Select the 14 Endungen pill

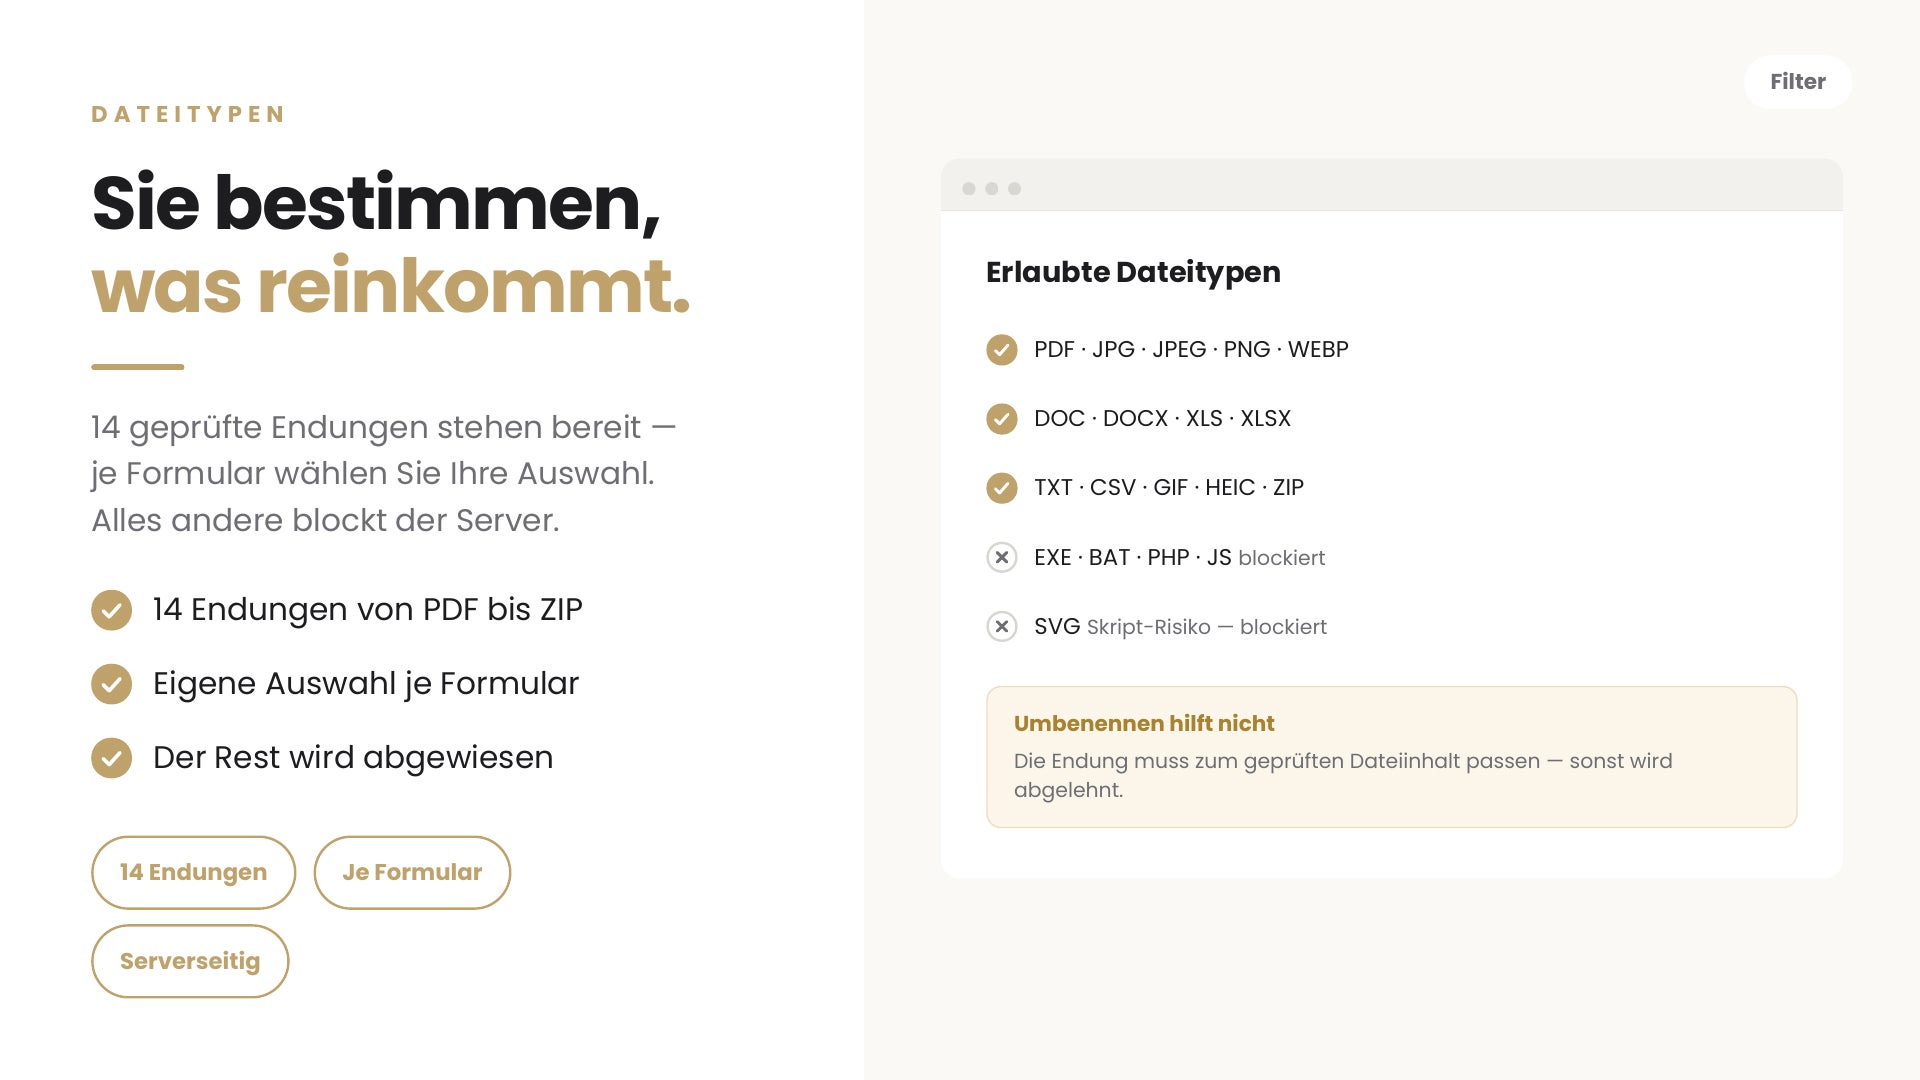click(193, 872)
